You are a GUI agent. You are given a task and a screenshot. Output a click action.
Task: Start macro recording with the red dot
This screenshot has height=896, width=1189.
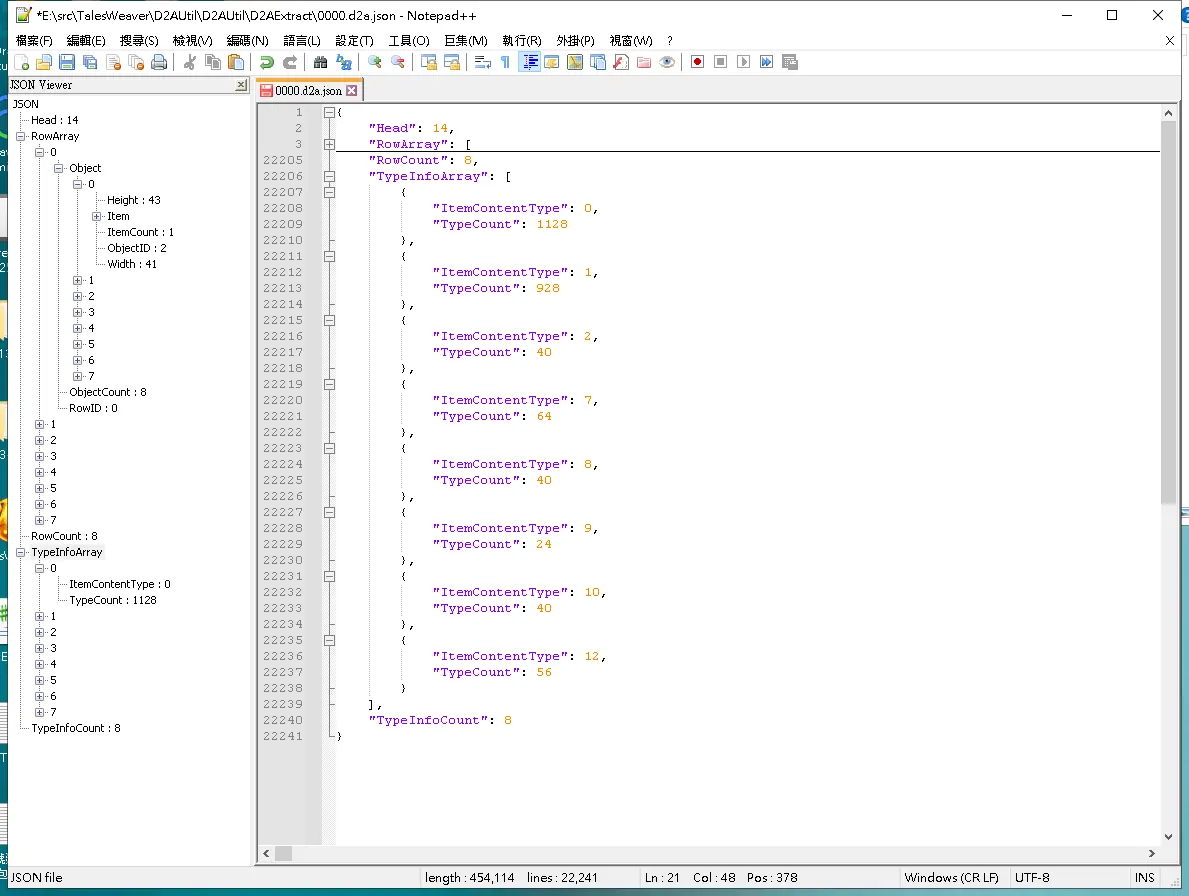[x=698, y=62]
